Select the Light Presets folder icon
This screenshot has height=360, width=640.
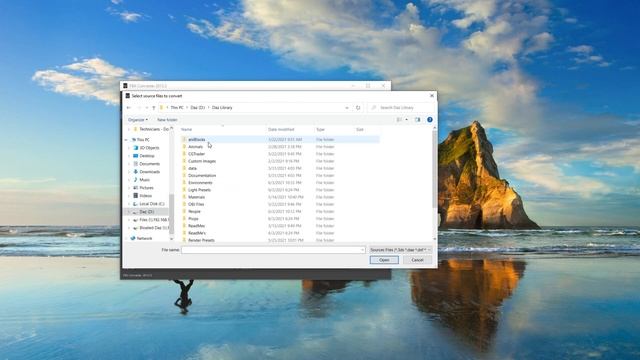coord(184,190)
